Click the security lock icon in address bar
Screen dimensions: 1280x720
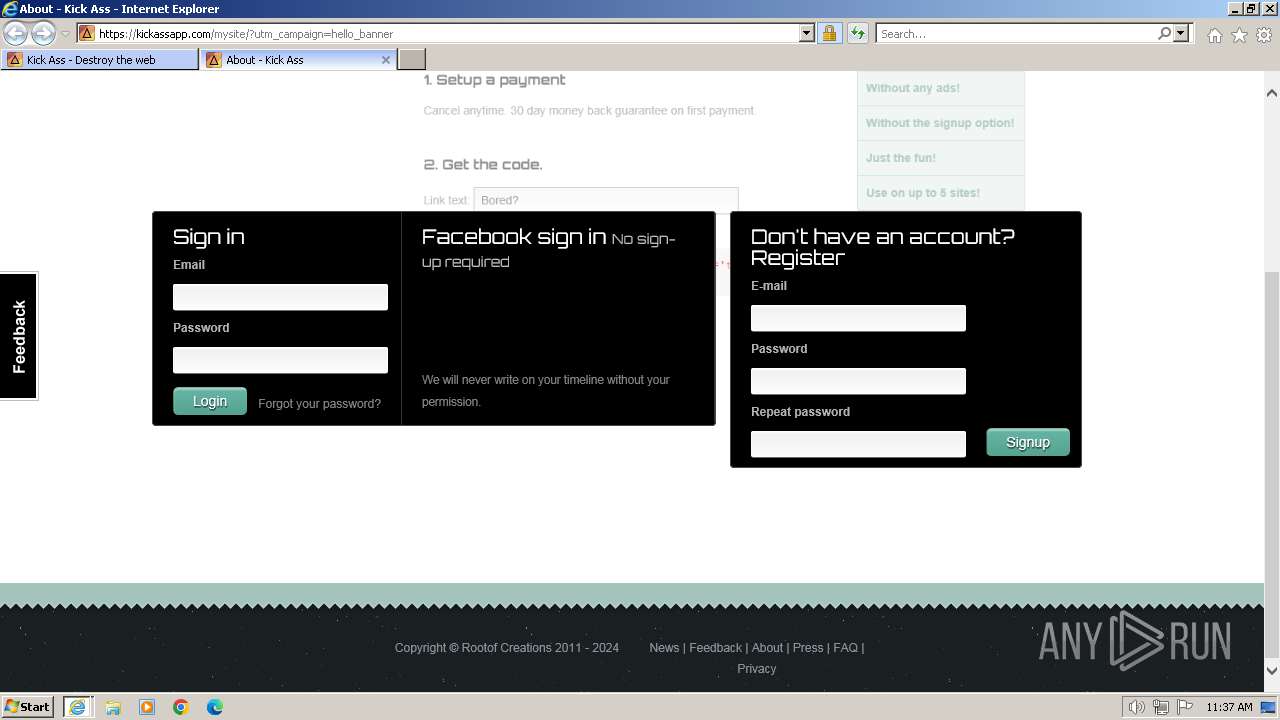click(829, 33)
